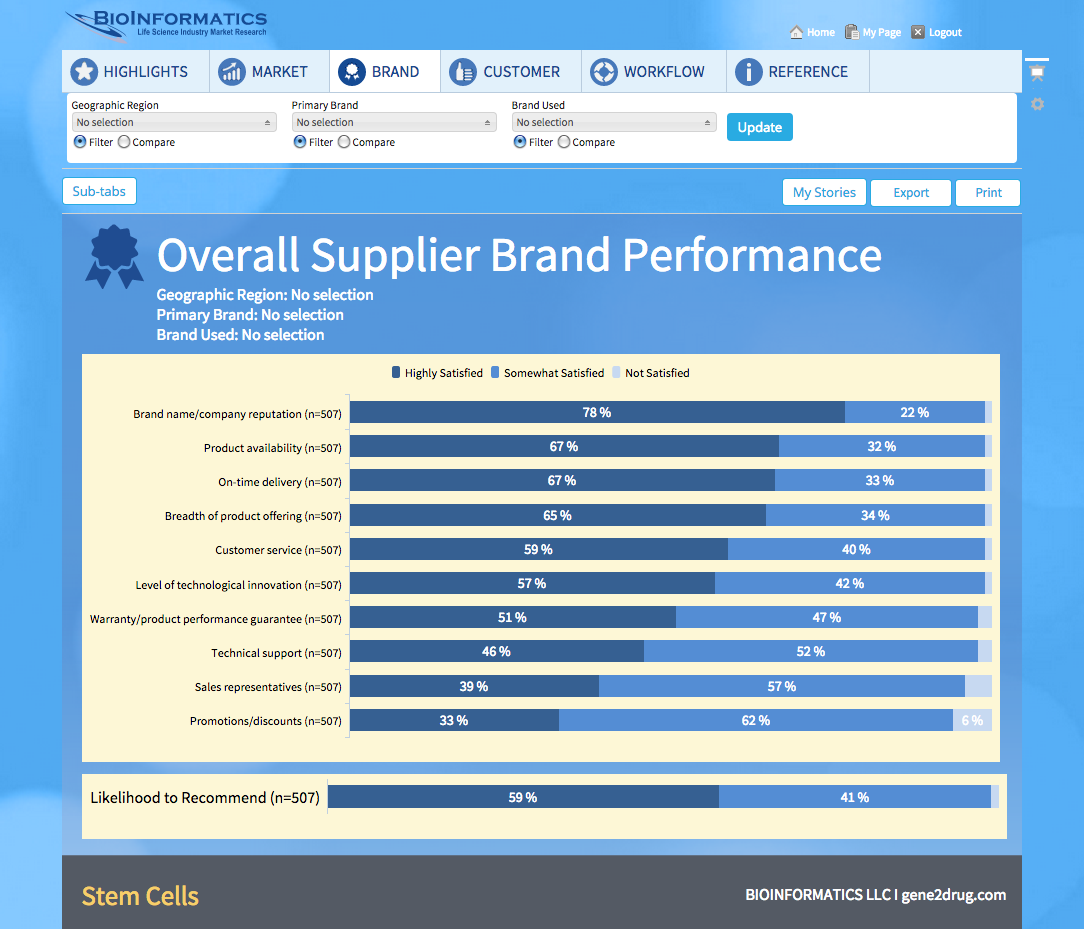Click the presentation mode icon at right edge
Viewport: 1084px width, 929px height.
1037,71
